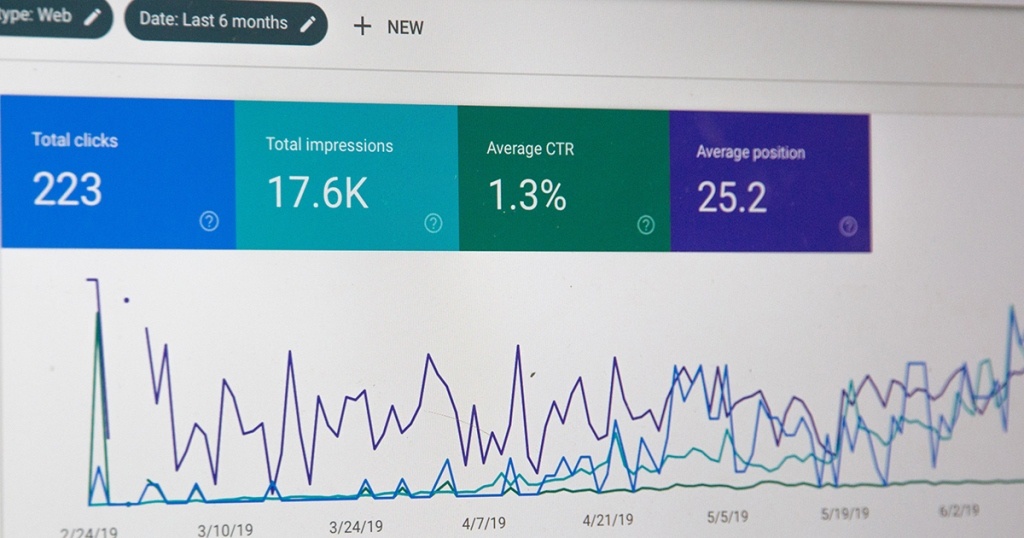The image size is (1024, 538).
Task: Select the 4/7/19 date on the chart axis
Action: click(484, 522)
